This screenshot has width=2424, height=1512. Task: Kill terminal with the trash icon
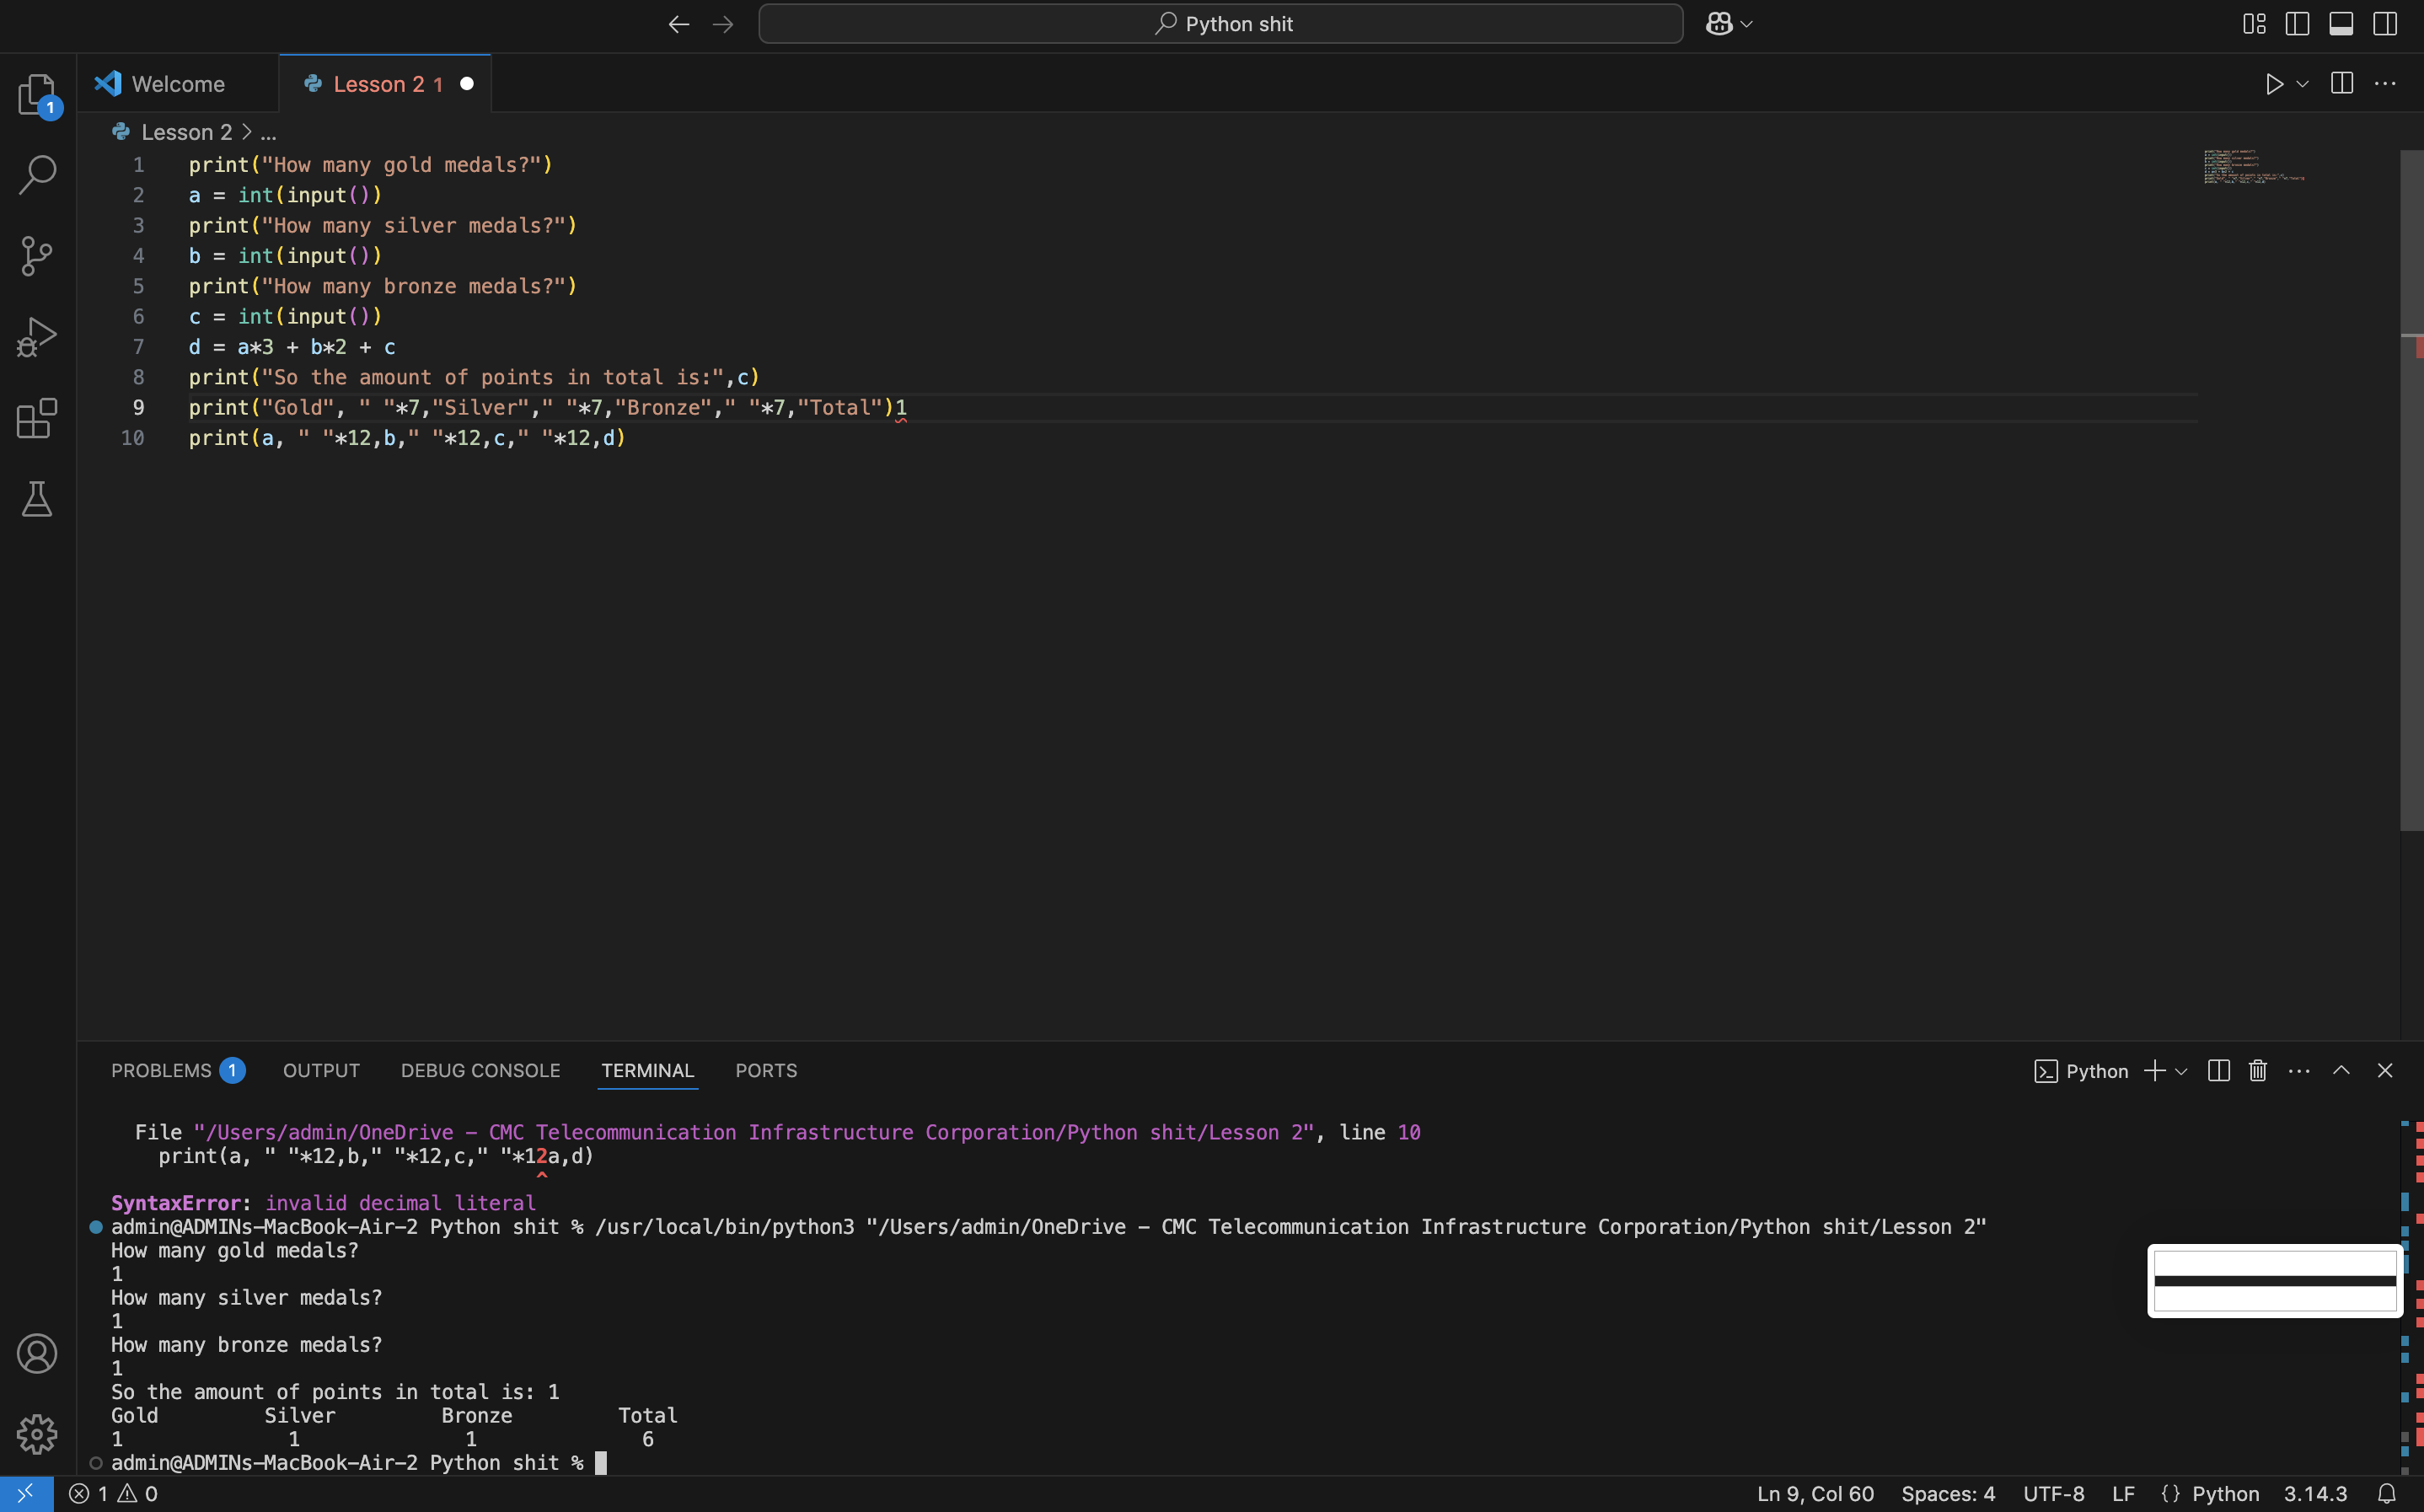click(2257, 1071)
